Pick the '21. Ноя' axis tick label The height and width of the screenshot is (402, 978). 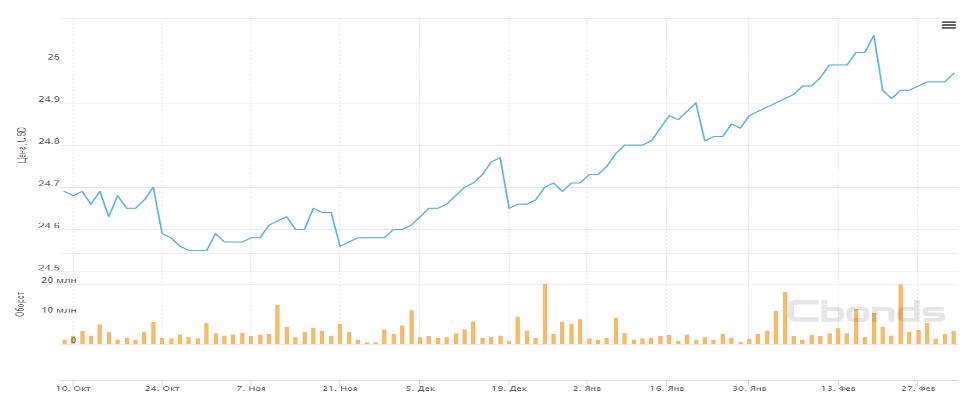(341, 385)
